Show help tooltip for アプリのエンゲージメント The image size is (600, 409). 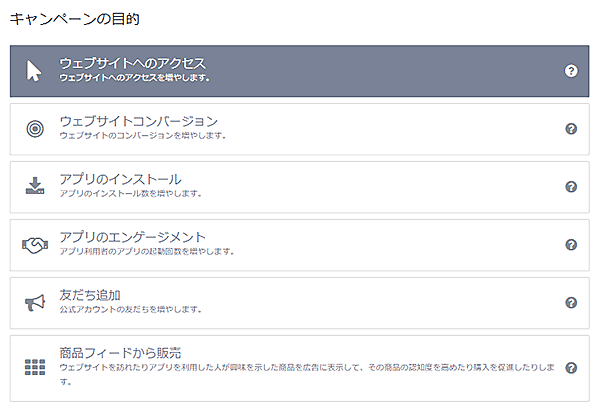[571, 244]
